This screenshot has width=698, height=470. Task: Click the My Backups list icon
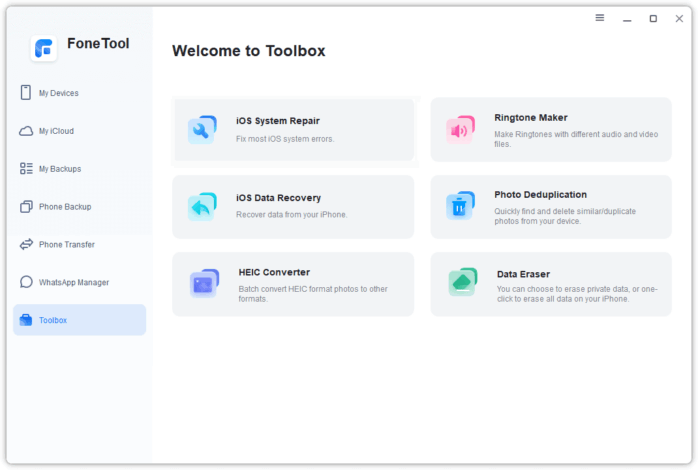pos(26,168)
